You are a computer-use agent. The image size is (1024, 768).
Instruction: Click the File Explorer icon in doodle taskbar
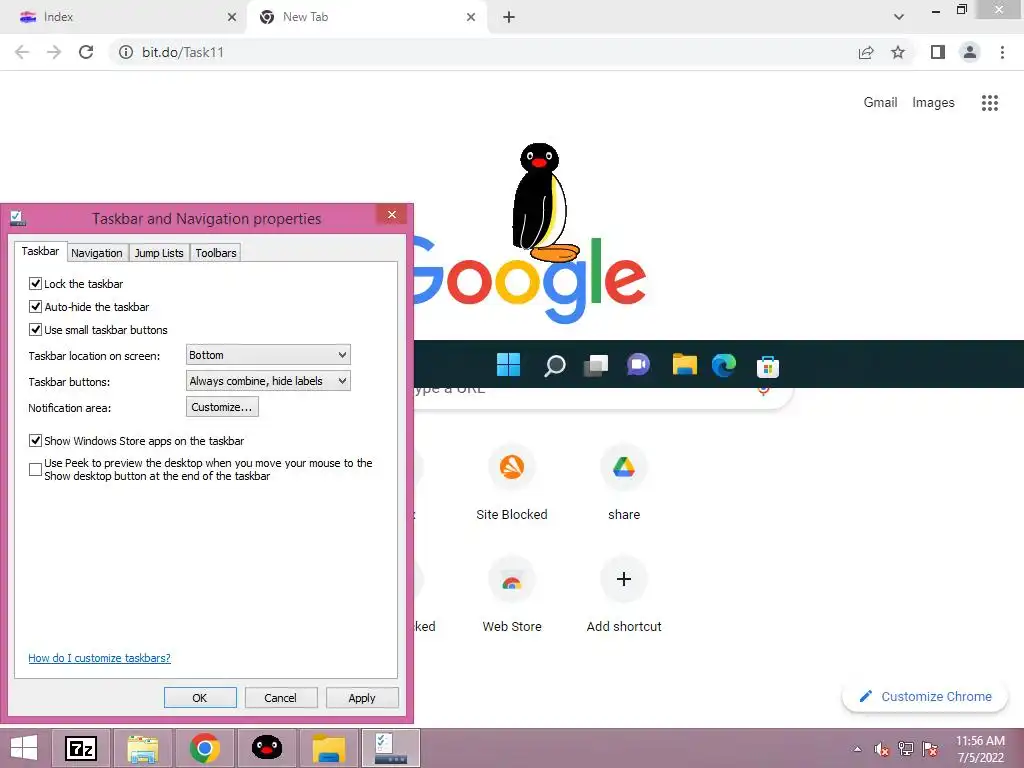[684, 364]
